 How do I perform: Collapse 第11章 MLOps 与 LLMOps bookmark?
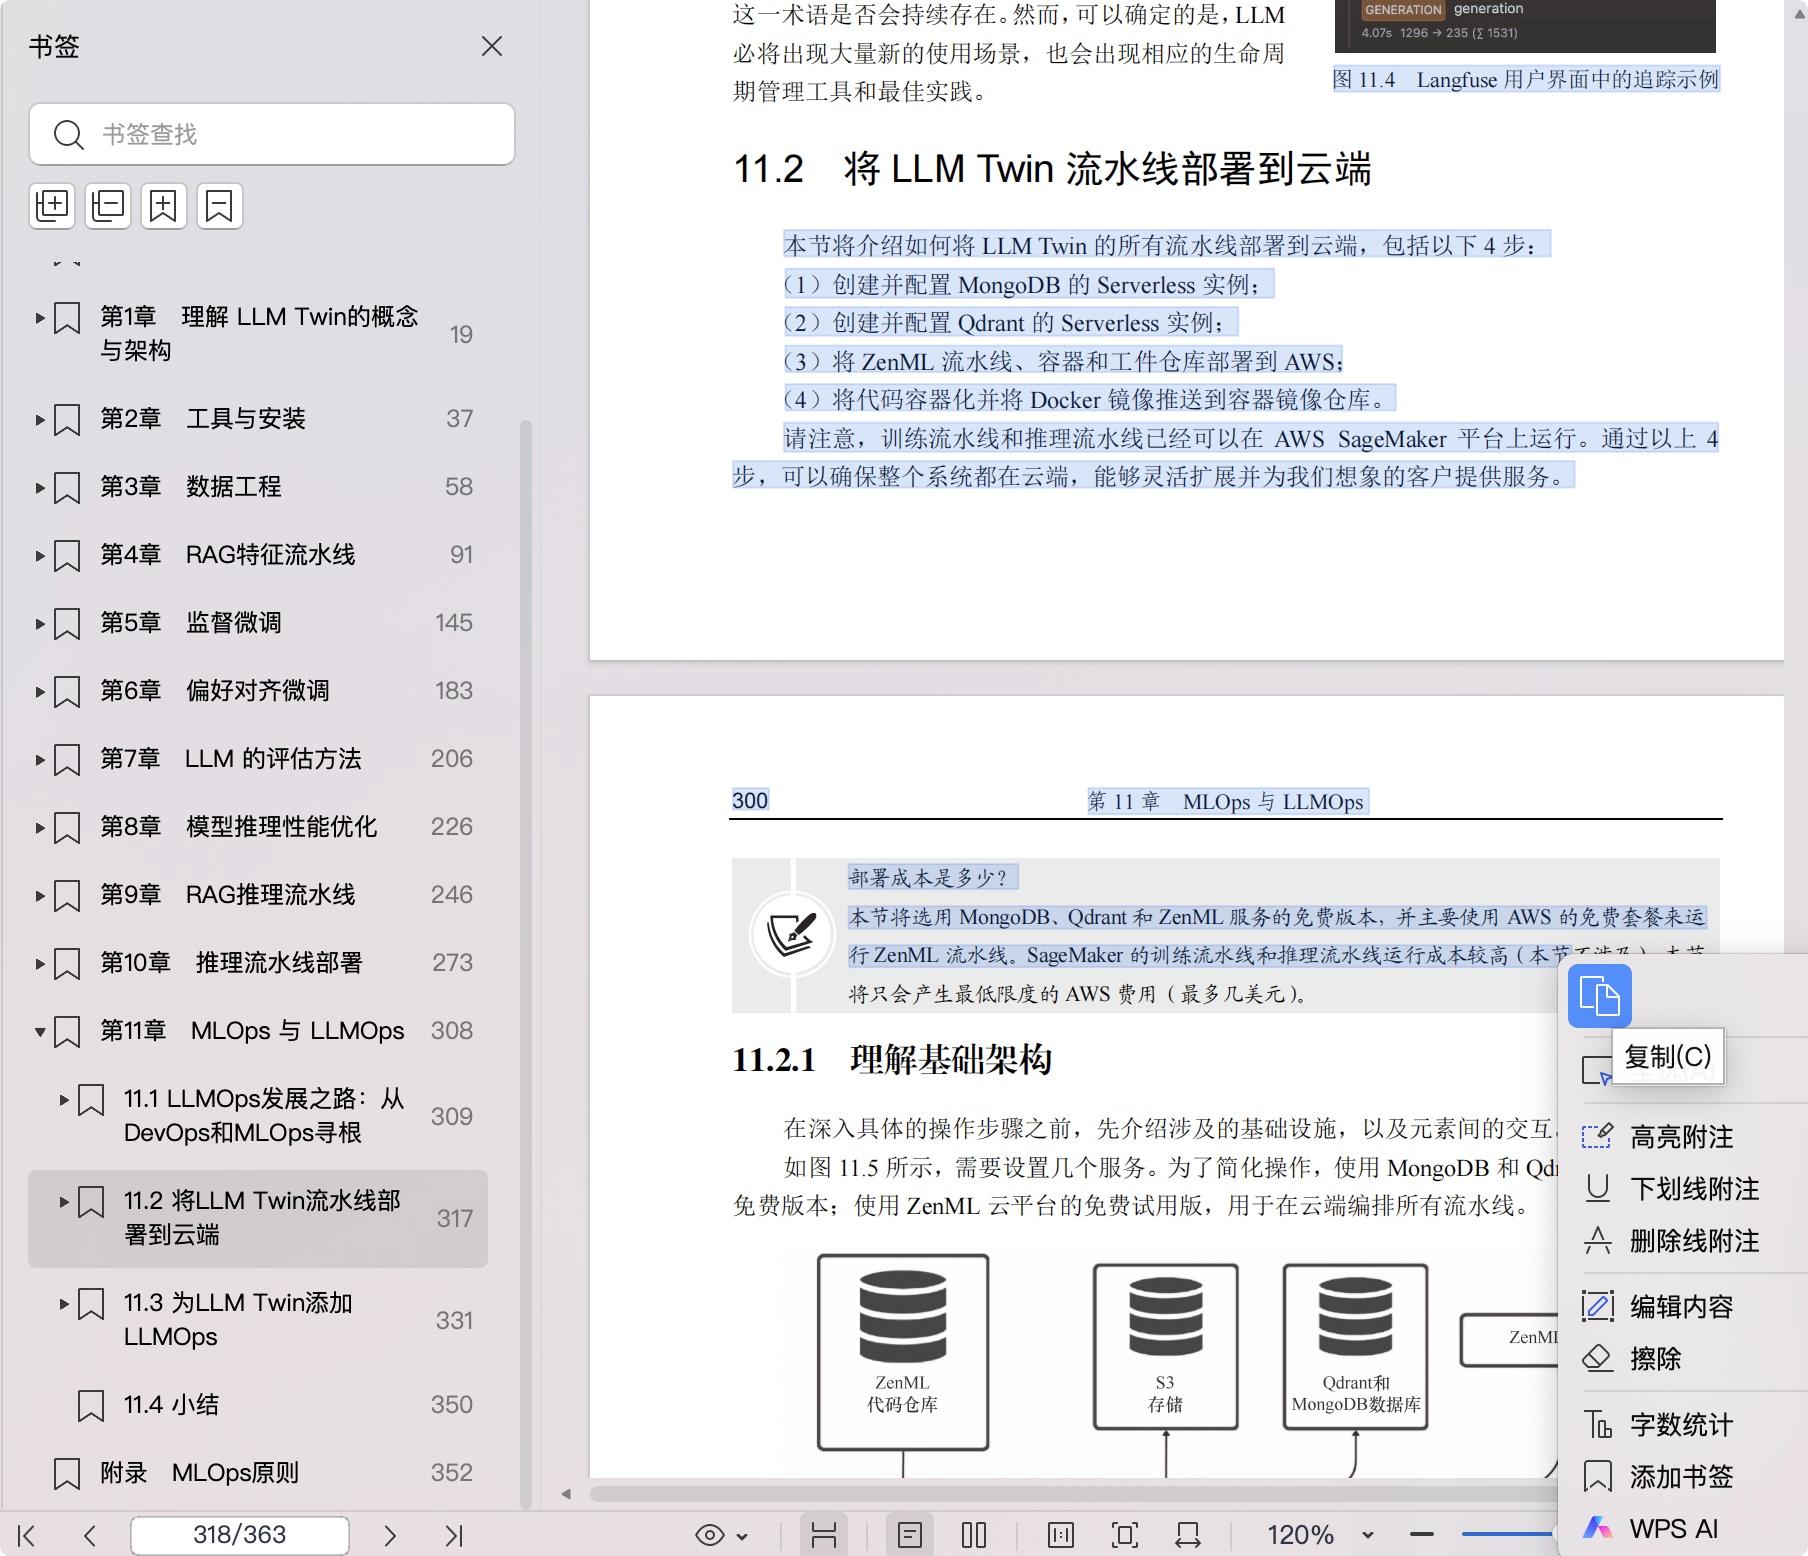[x=40, y=1031]
